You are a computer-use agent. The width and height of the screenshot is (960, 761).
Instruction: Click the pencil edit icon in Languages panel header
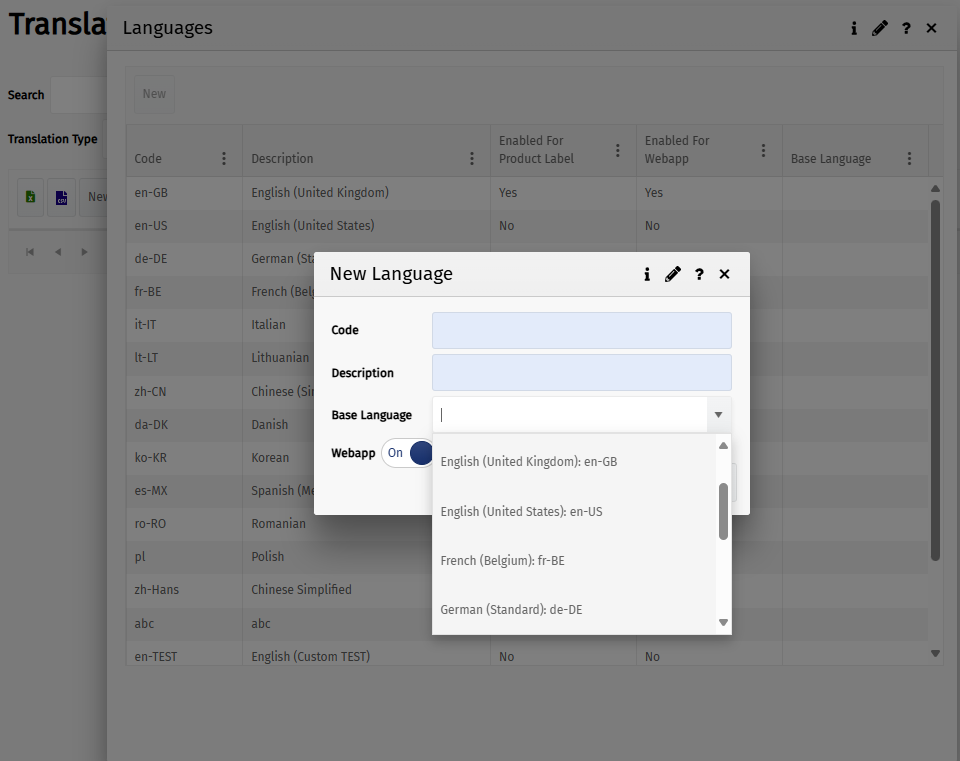click(880, 28)
